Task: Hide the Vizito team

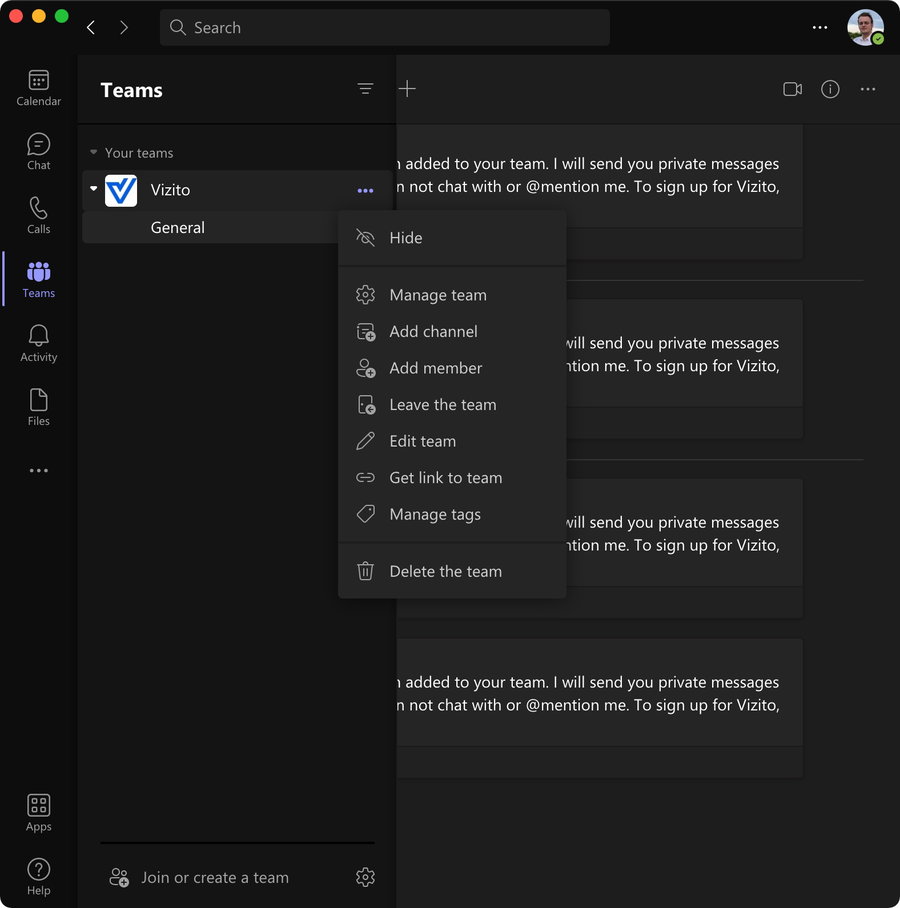Action: (406, 238)
